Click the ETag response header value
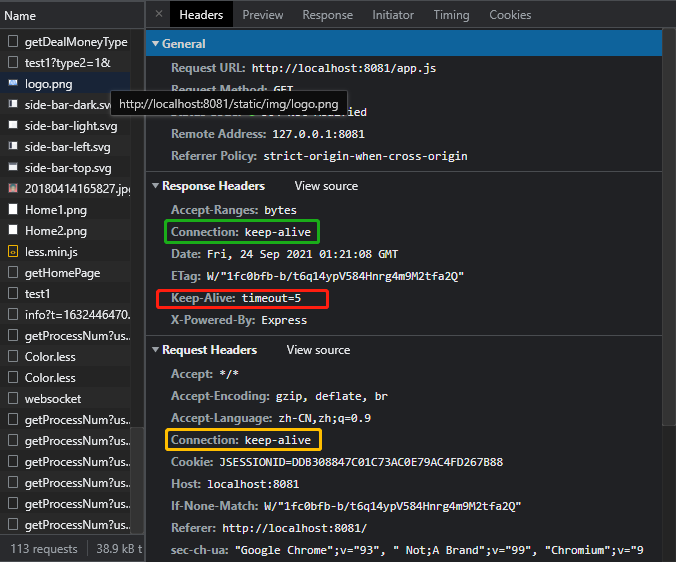676x562 pixels. (x=335, y=276)
